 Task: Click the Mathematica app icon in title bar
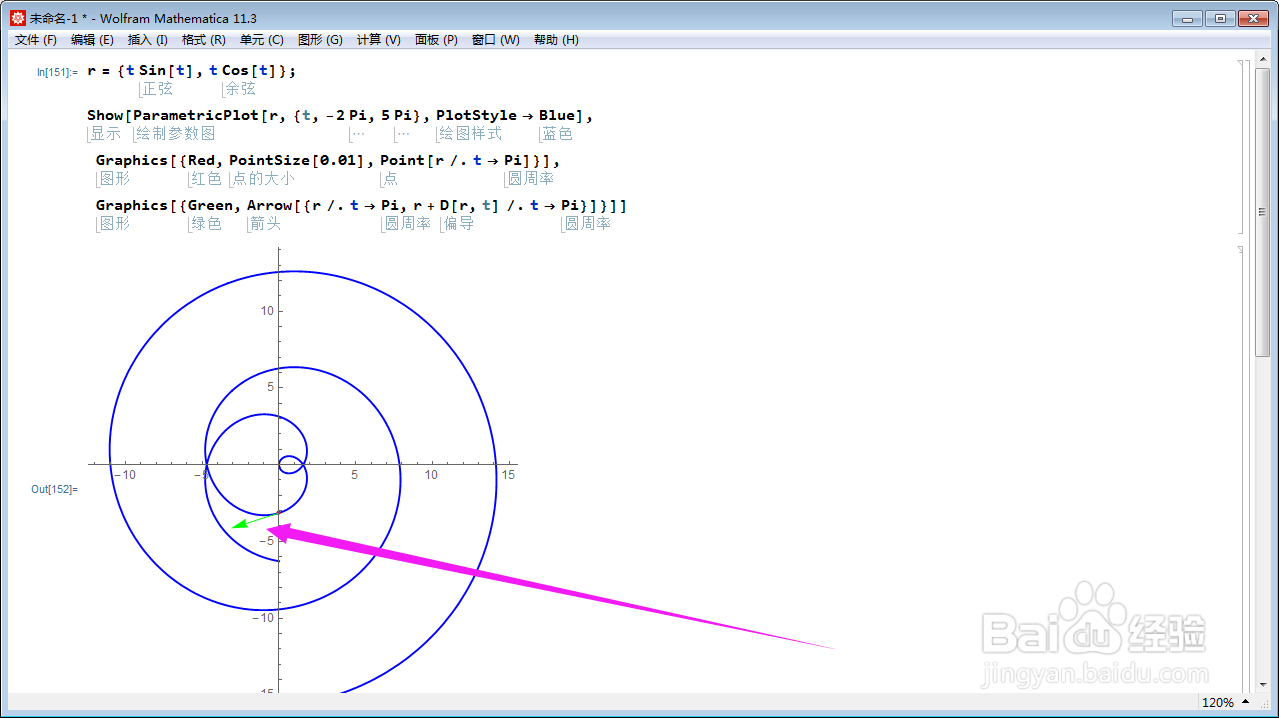(x=18, y=18)
